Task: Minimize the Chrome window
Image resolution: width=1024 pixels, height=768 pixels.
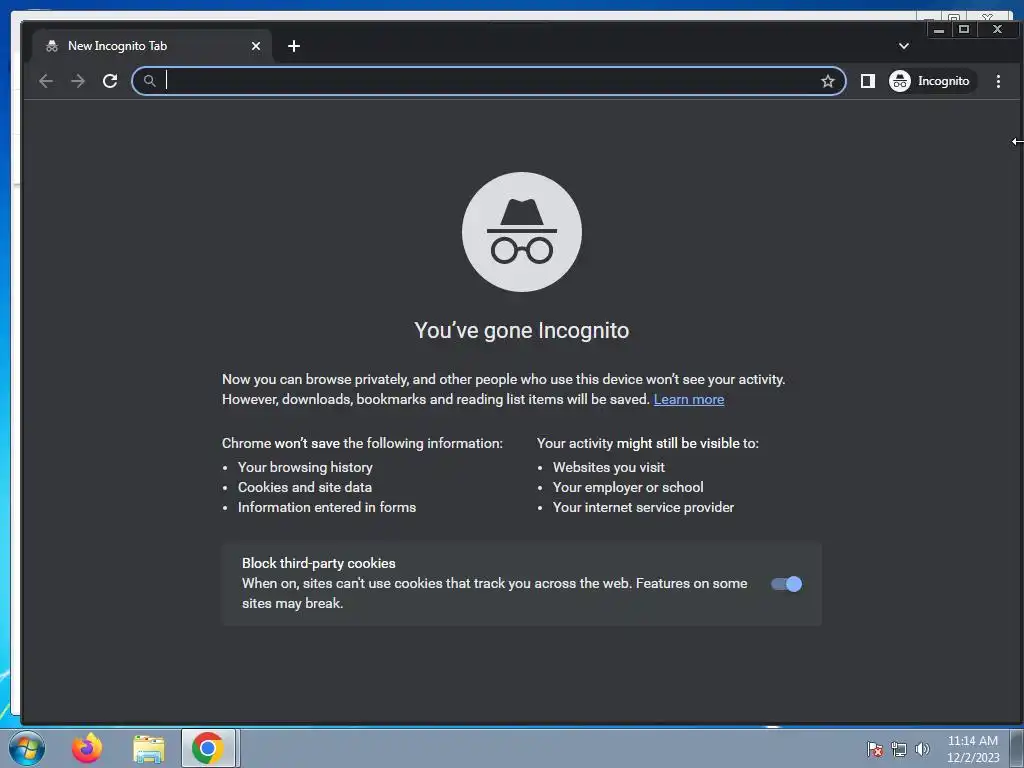Action: 939,29
